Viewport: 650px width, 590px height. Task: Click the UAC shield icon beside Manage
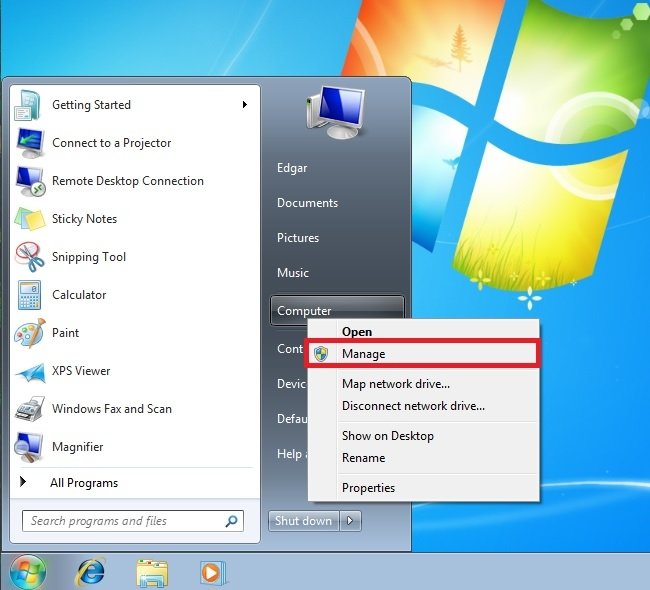(x=320, y=354)
